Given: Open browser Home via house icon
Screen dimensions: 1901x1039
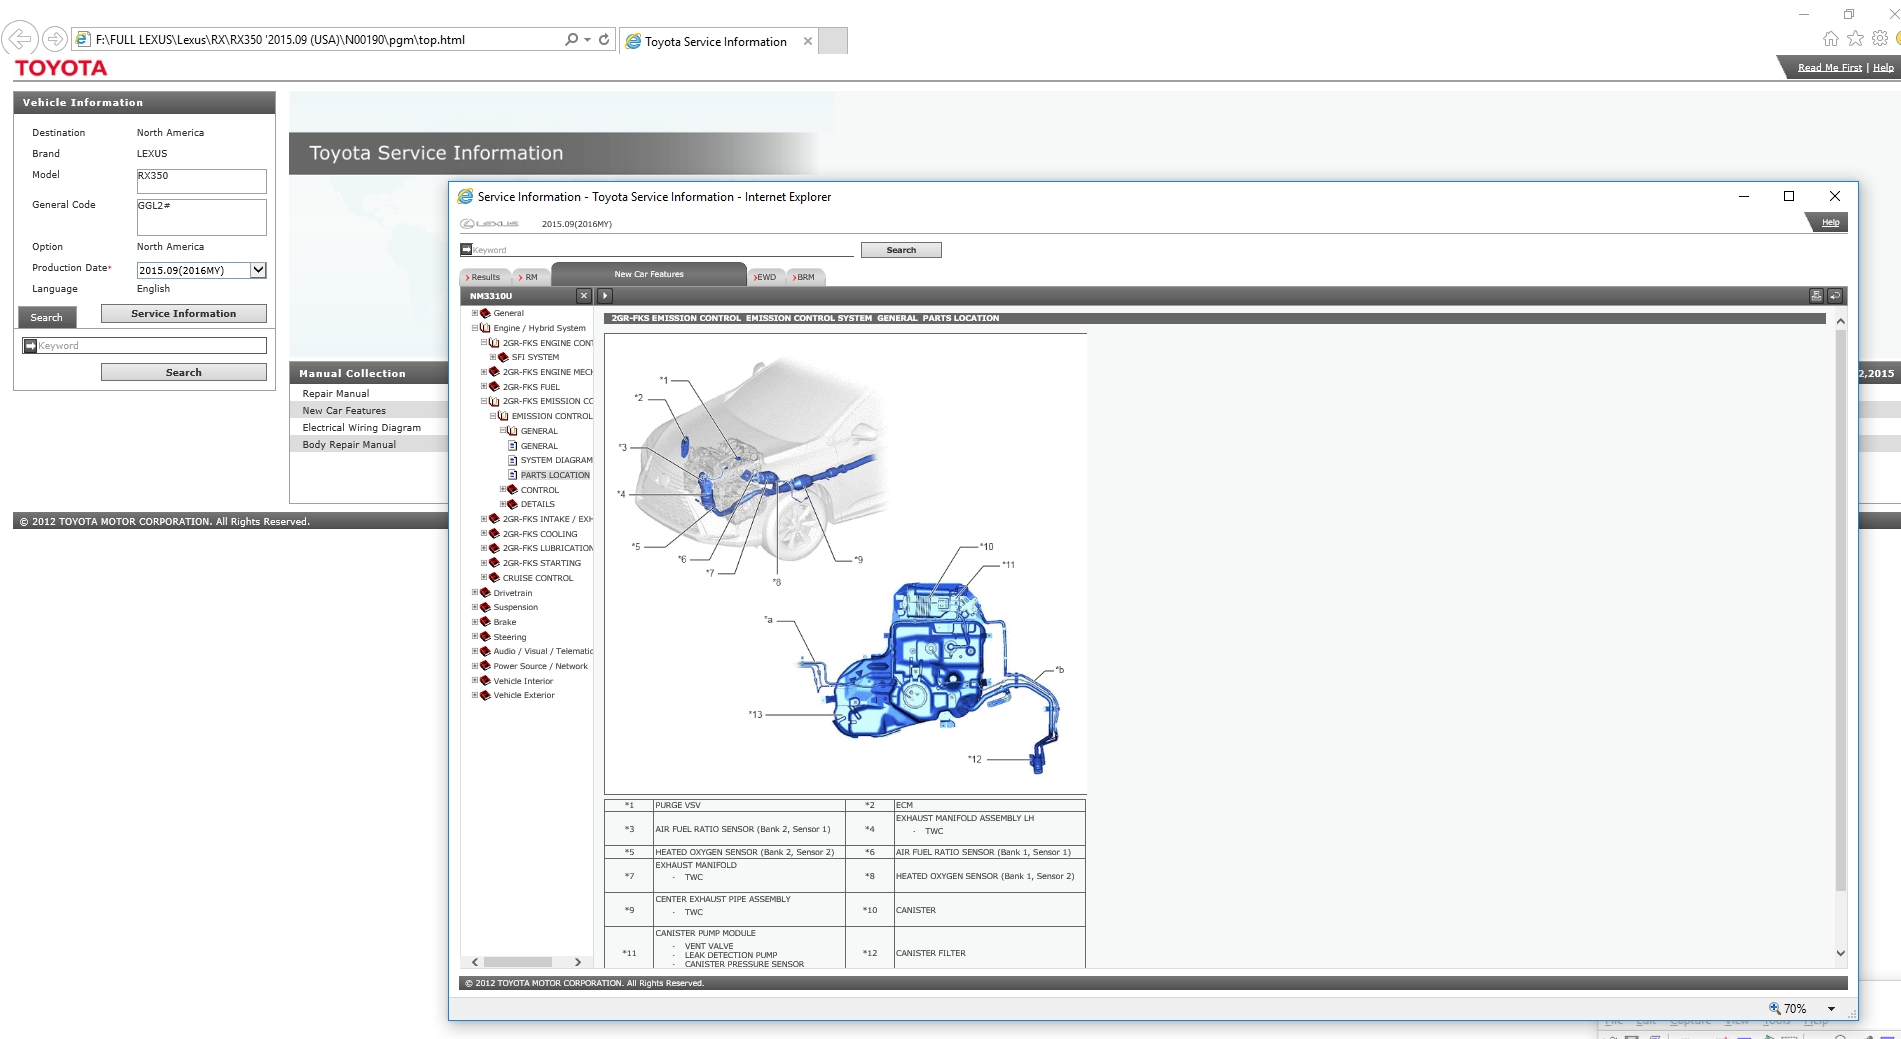Looking at the screenshot, I should [1830, 39].
